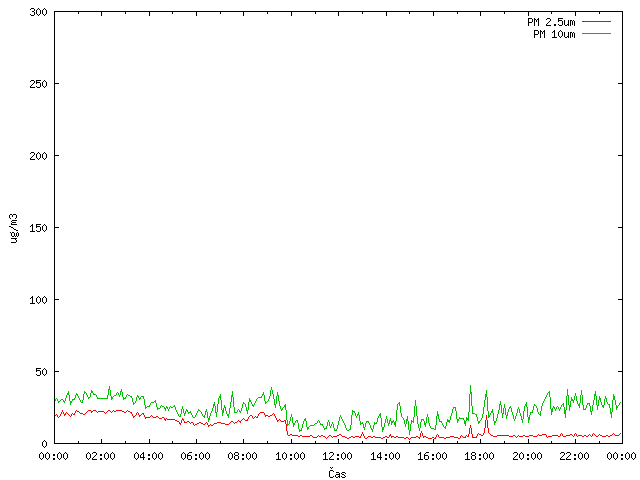Click the 08:00 time axis label
The image size is (640, 480).
(242, 456)
